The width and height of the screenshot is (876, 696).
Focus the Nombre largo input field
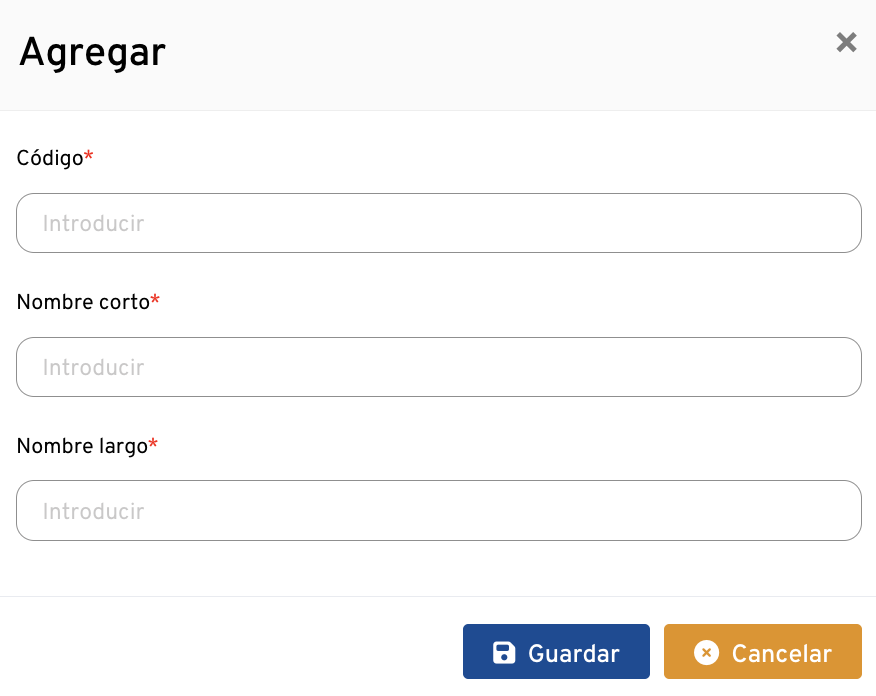438,511
